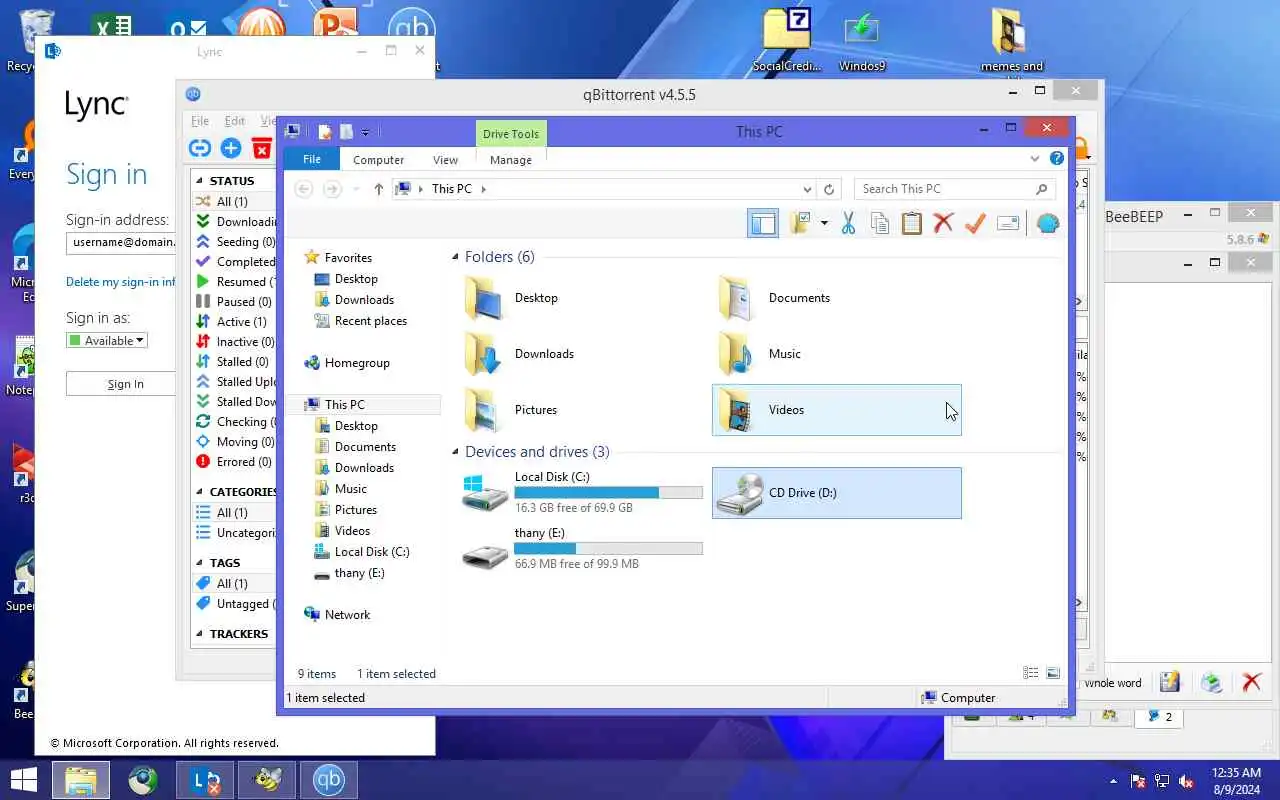Filter by Paused (0) in qBittorrent
The height and width of the screenshot is (800, 1280).
pyautogui.click(x=234, y=302)
